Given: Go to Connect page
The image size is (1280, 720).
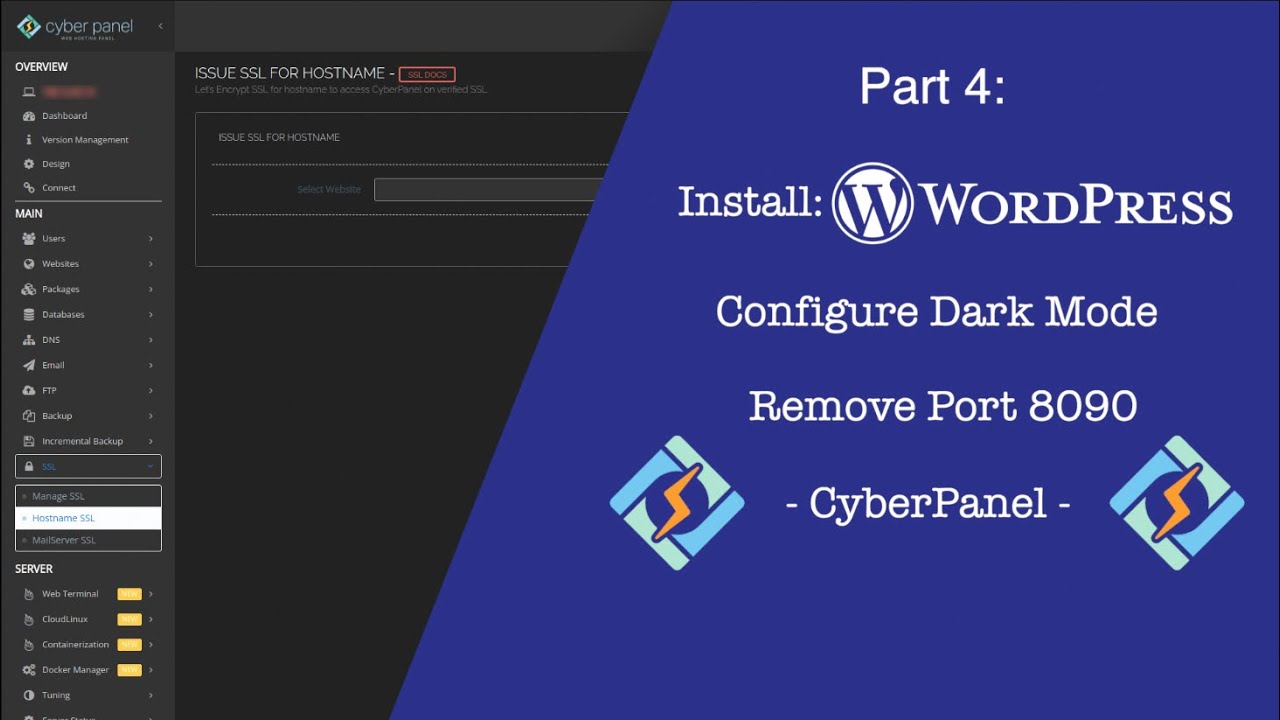Looking at the screenshot, I should tap(59, 188).
